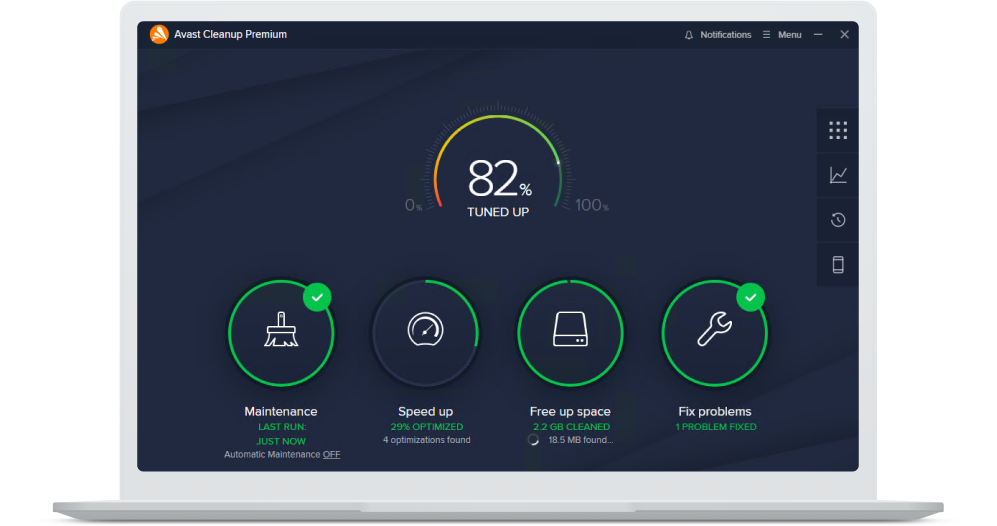The image size is (997, 526).
Task: Click 'TUNED UP' label under percentage
Action: 498,212
